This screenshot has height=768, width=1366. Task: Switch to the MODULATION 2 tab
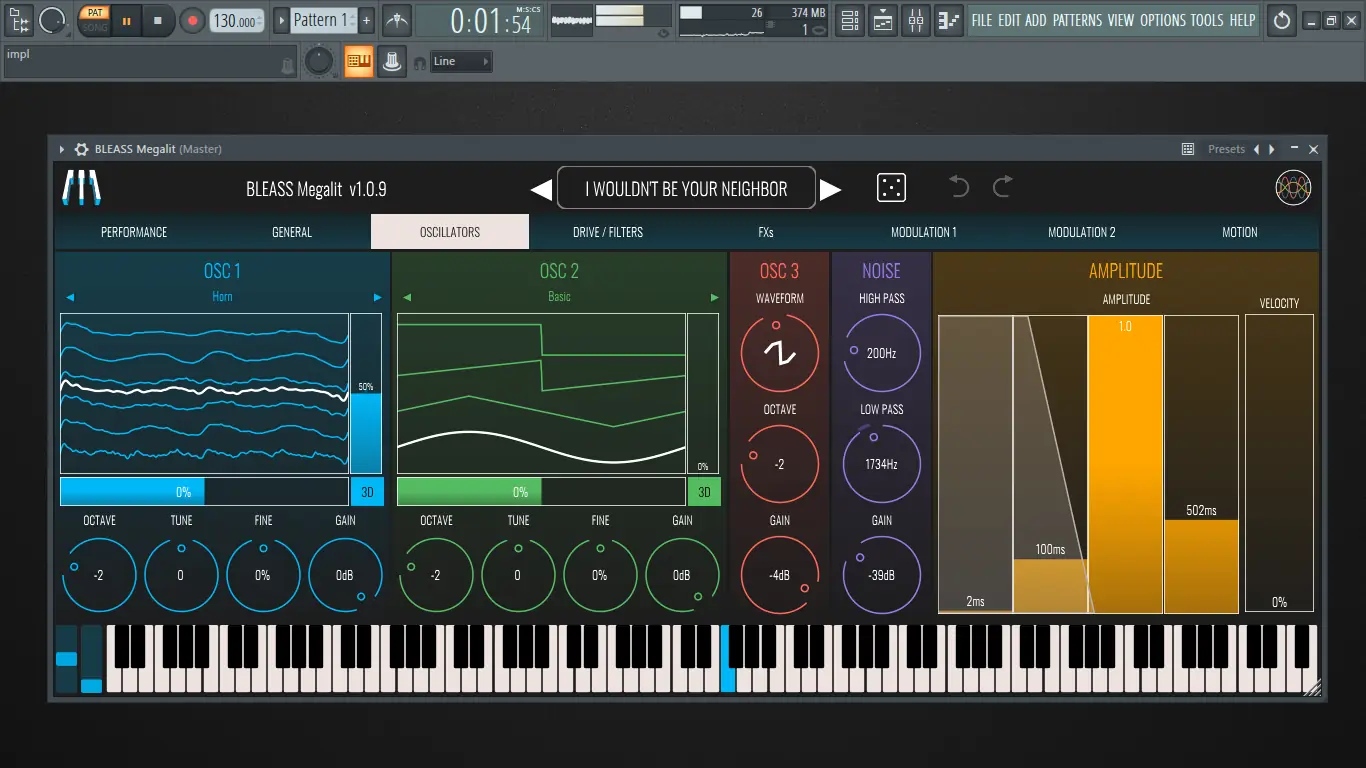(x=1082, y=232)
